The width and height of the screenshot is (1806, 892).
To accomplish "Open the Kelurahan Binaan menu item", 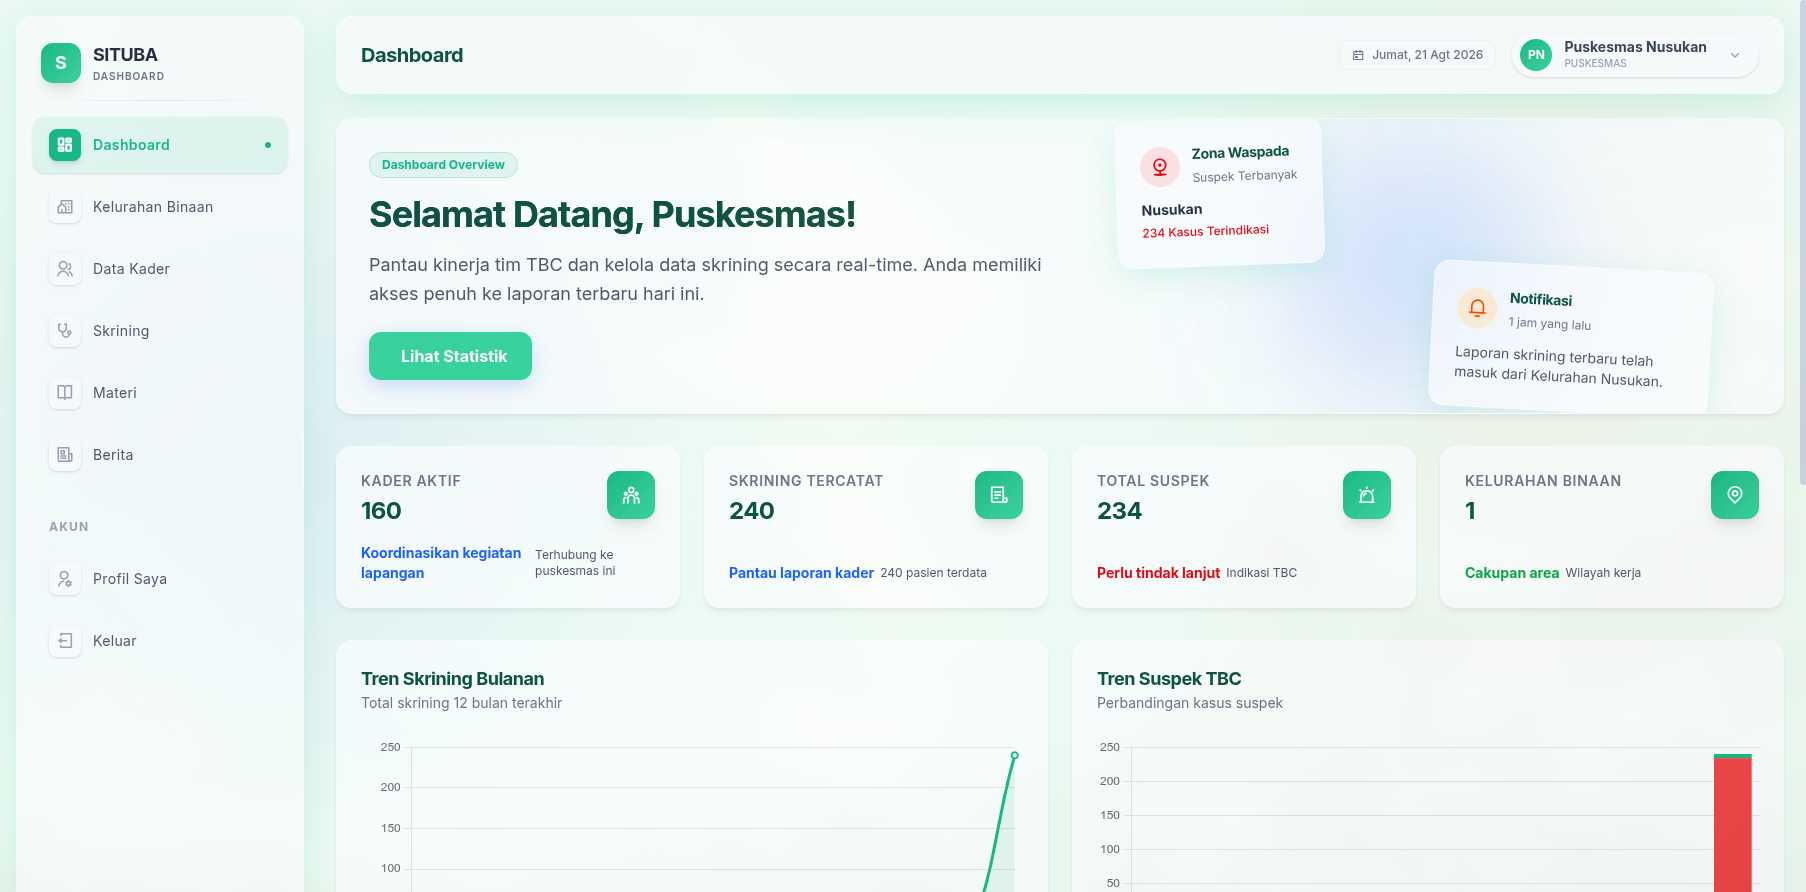I will tap(160, 207).
